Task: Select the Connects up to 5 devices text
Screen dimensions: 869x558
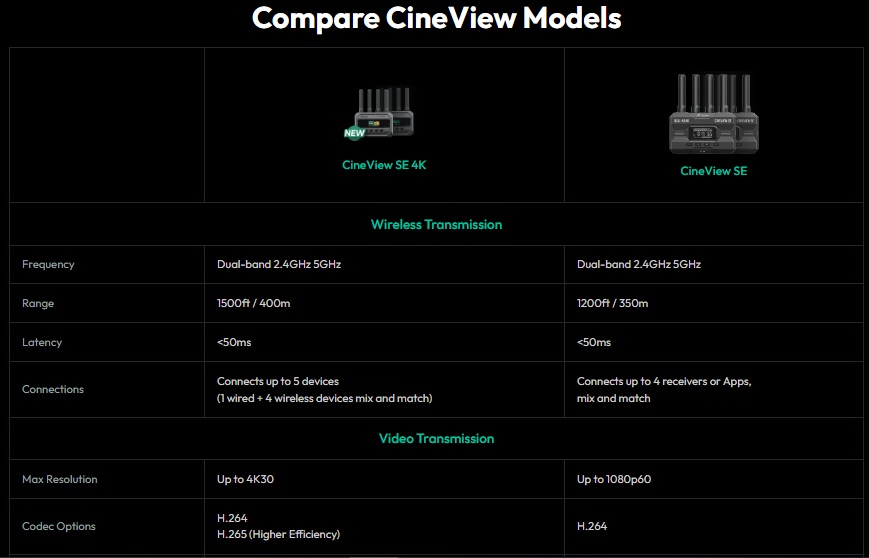Action: [278, 381]
